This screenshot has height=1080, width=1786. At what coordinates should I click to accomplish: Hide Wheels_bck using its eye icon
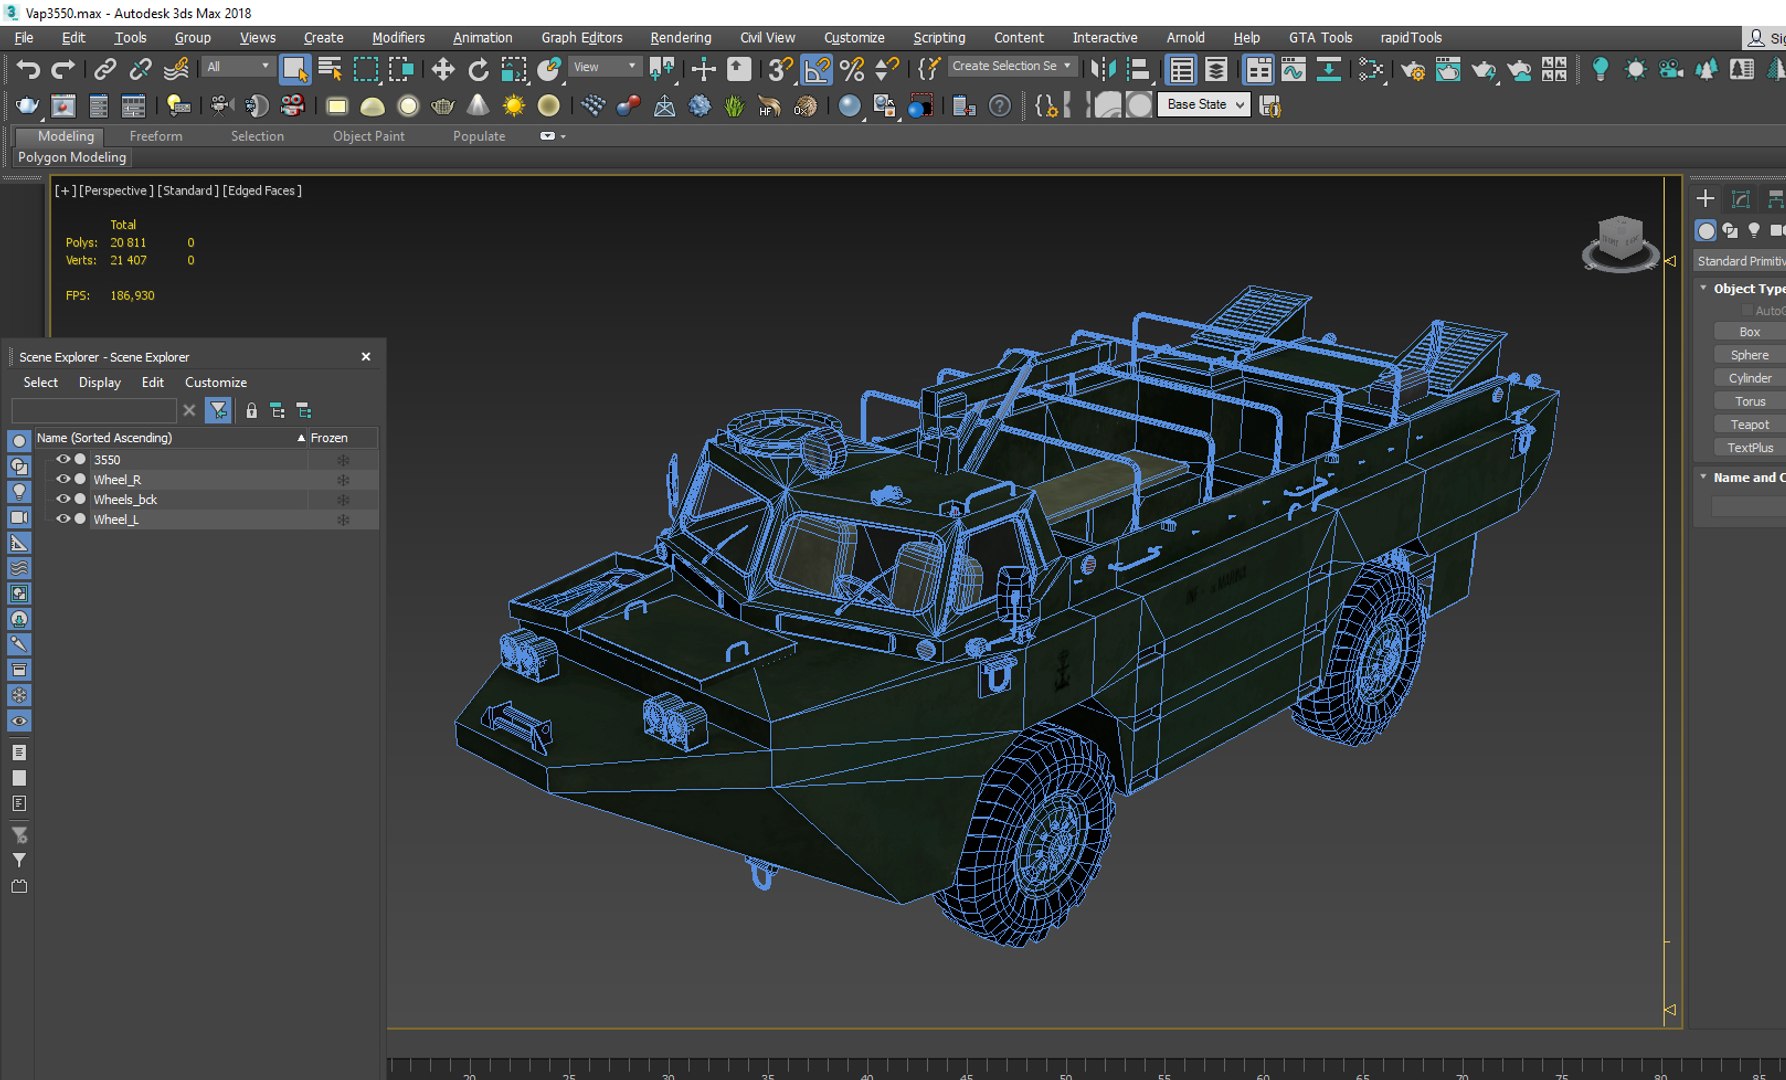pyautogui.click(x=63, y=499)
